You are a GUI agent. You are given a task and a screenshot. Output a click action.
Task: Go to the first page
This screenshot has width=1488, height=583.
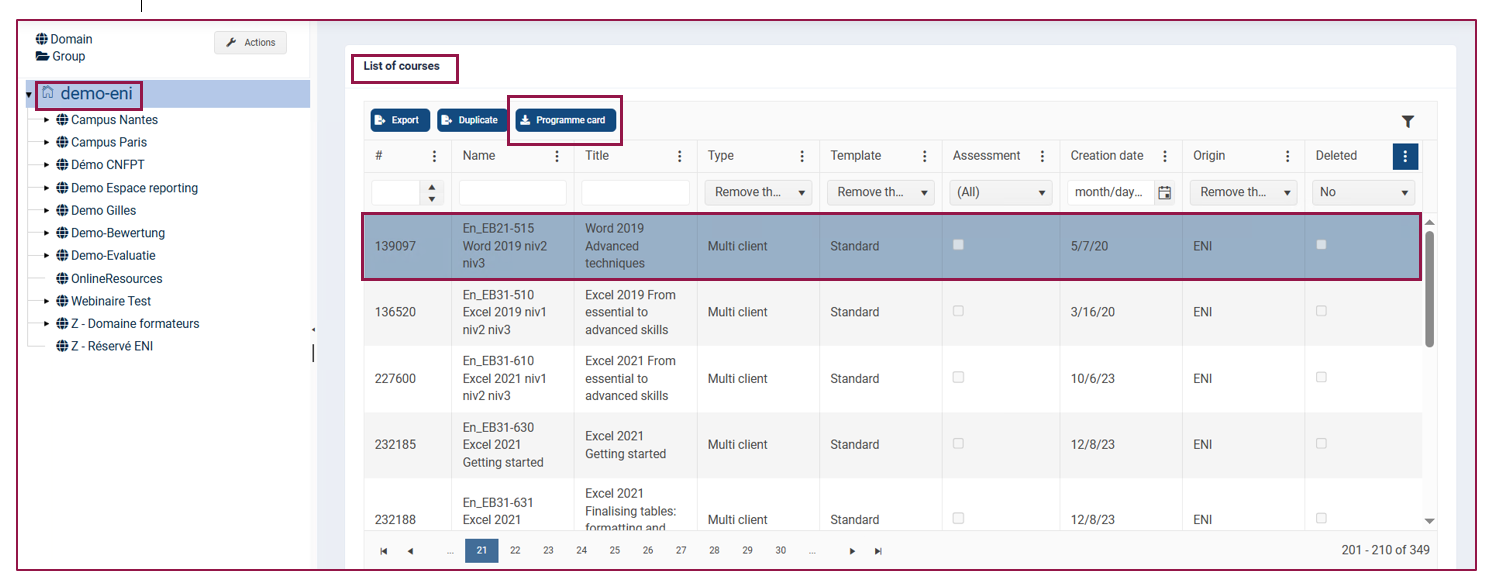click(x=384, y=551)
